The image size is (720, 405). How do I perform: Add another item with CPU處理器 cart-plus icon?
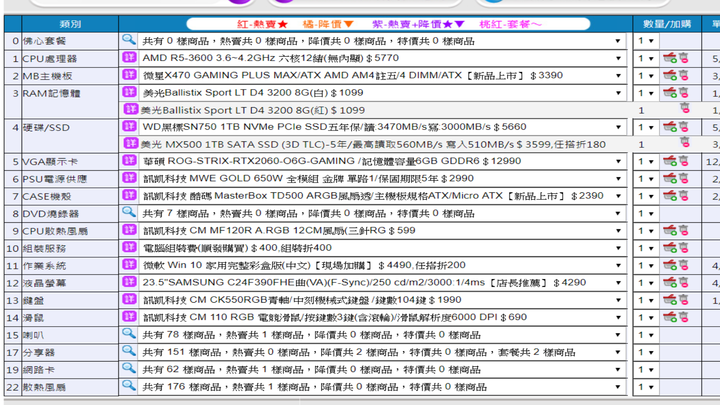(670, 58)
